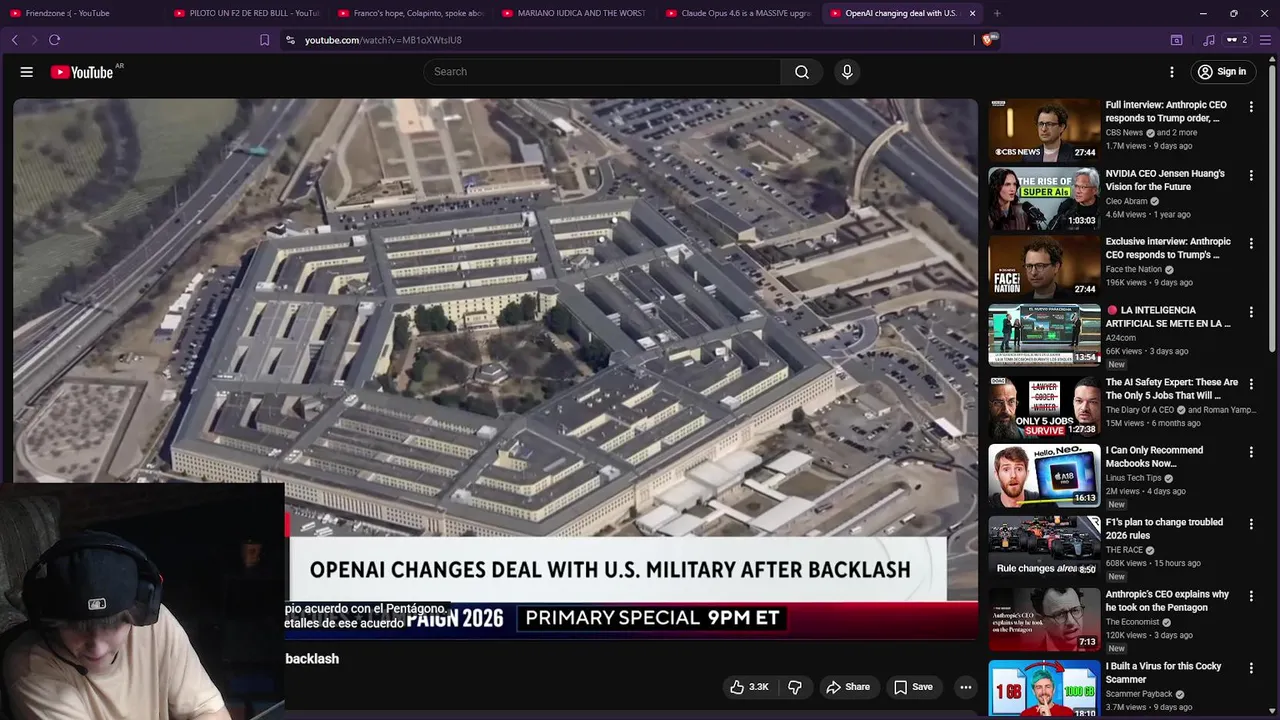This screenshot has width=1280, height=720.
Task: Dislike the video with thumbs down
Action: 795,687
